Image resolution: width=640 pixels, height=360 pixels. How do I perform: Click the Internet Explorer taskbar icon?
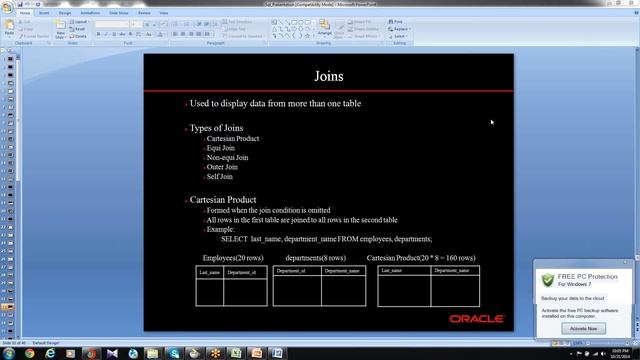click(50, 353)
